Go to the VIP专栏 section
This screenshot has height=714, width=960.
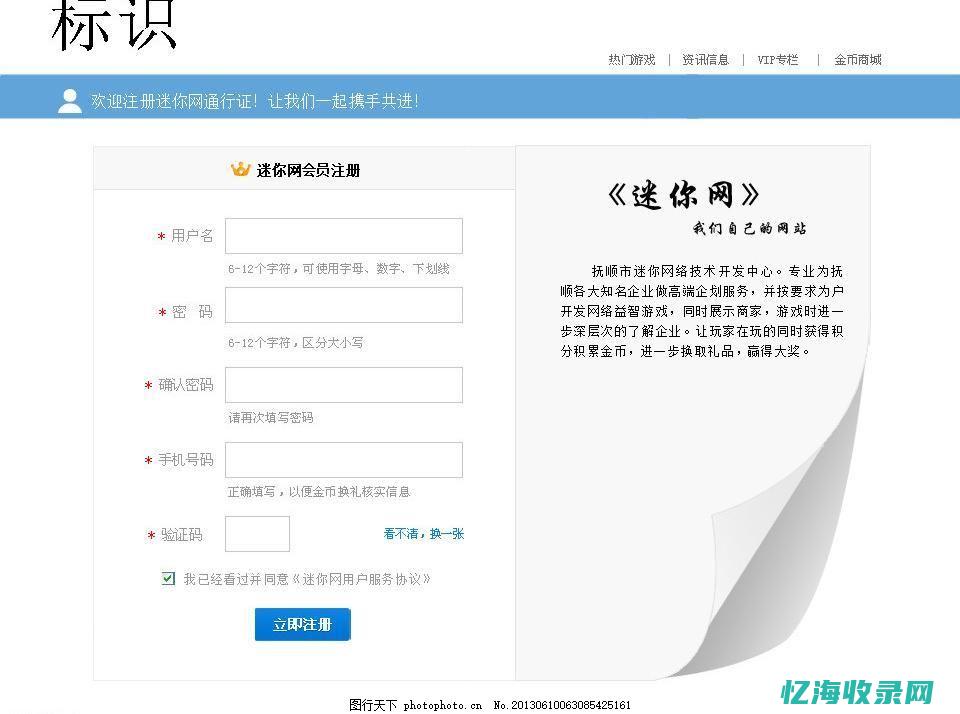pyautogui.click(x=777, y=59)
